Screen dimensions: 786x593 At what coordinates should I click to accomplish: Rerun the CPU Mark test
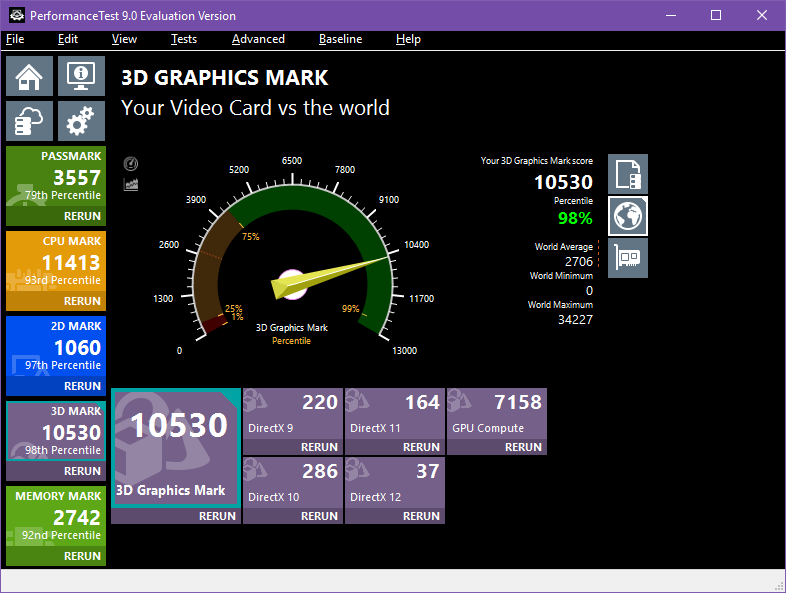(x=82, y=301)
